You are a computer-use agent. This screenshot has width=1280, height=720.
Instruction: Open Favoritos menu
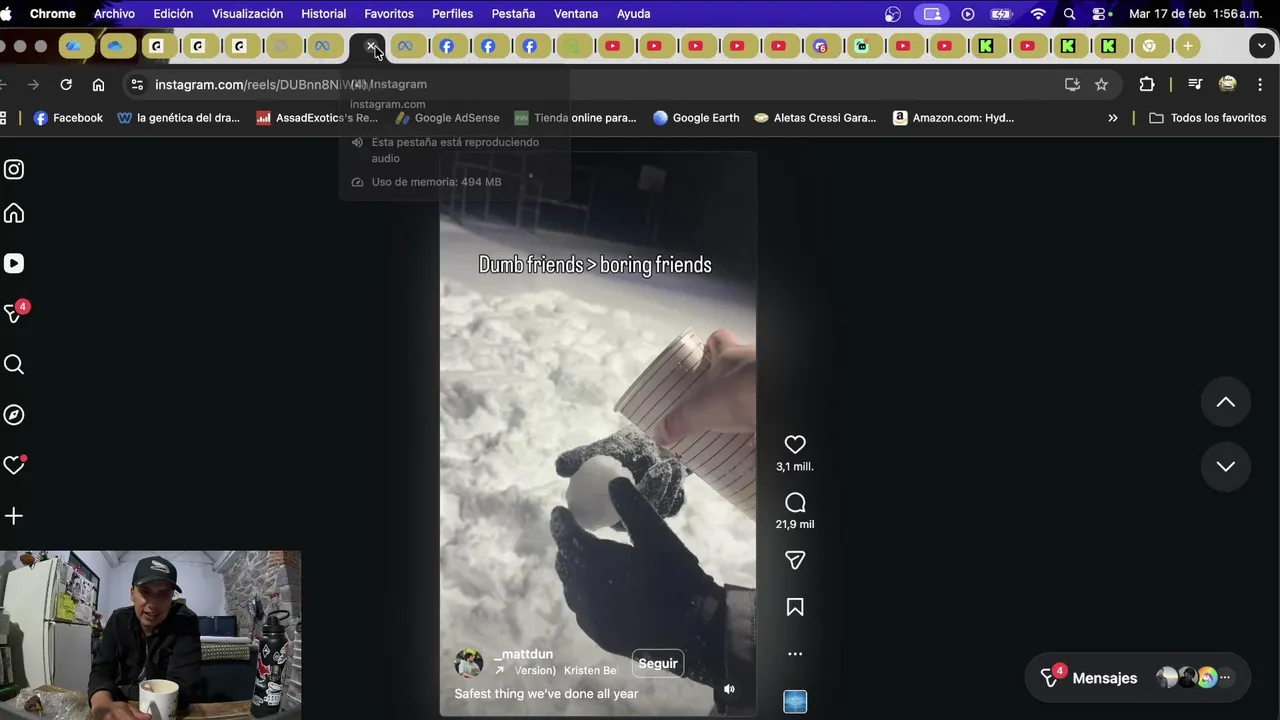[x=389, y=14]
